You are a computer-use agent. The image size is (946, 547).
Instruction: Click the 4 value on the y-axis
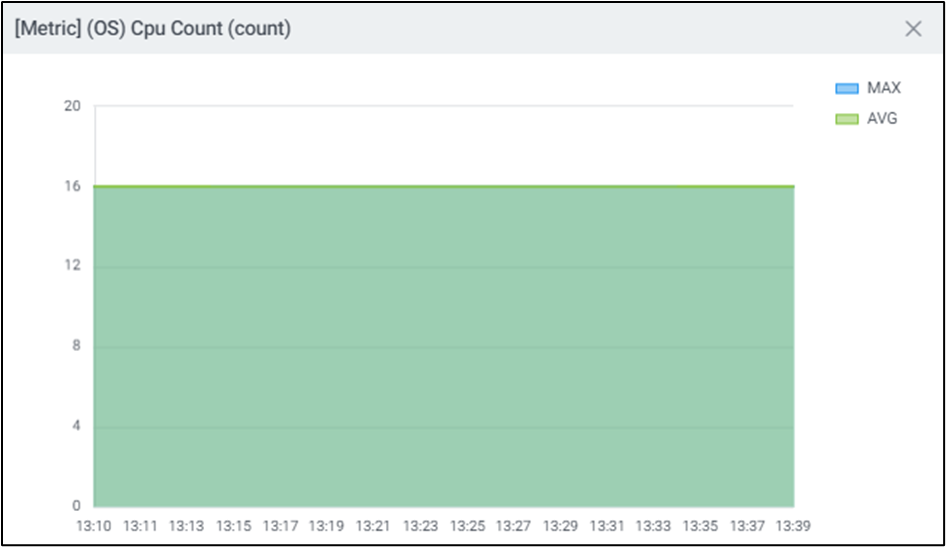click(75, 426)
